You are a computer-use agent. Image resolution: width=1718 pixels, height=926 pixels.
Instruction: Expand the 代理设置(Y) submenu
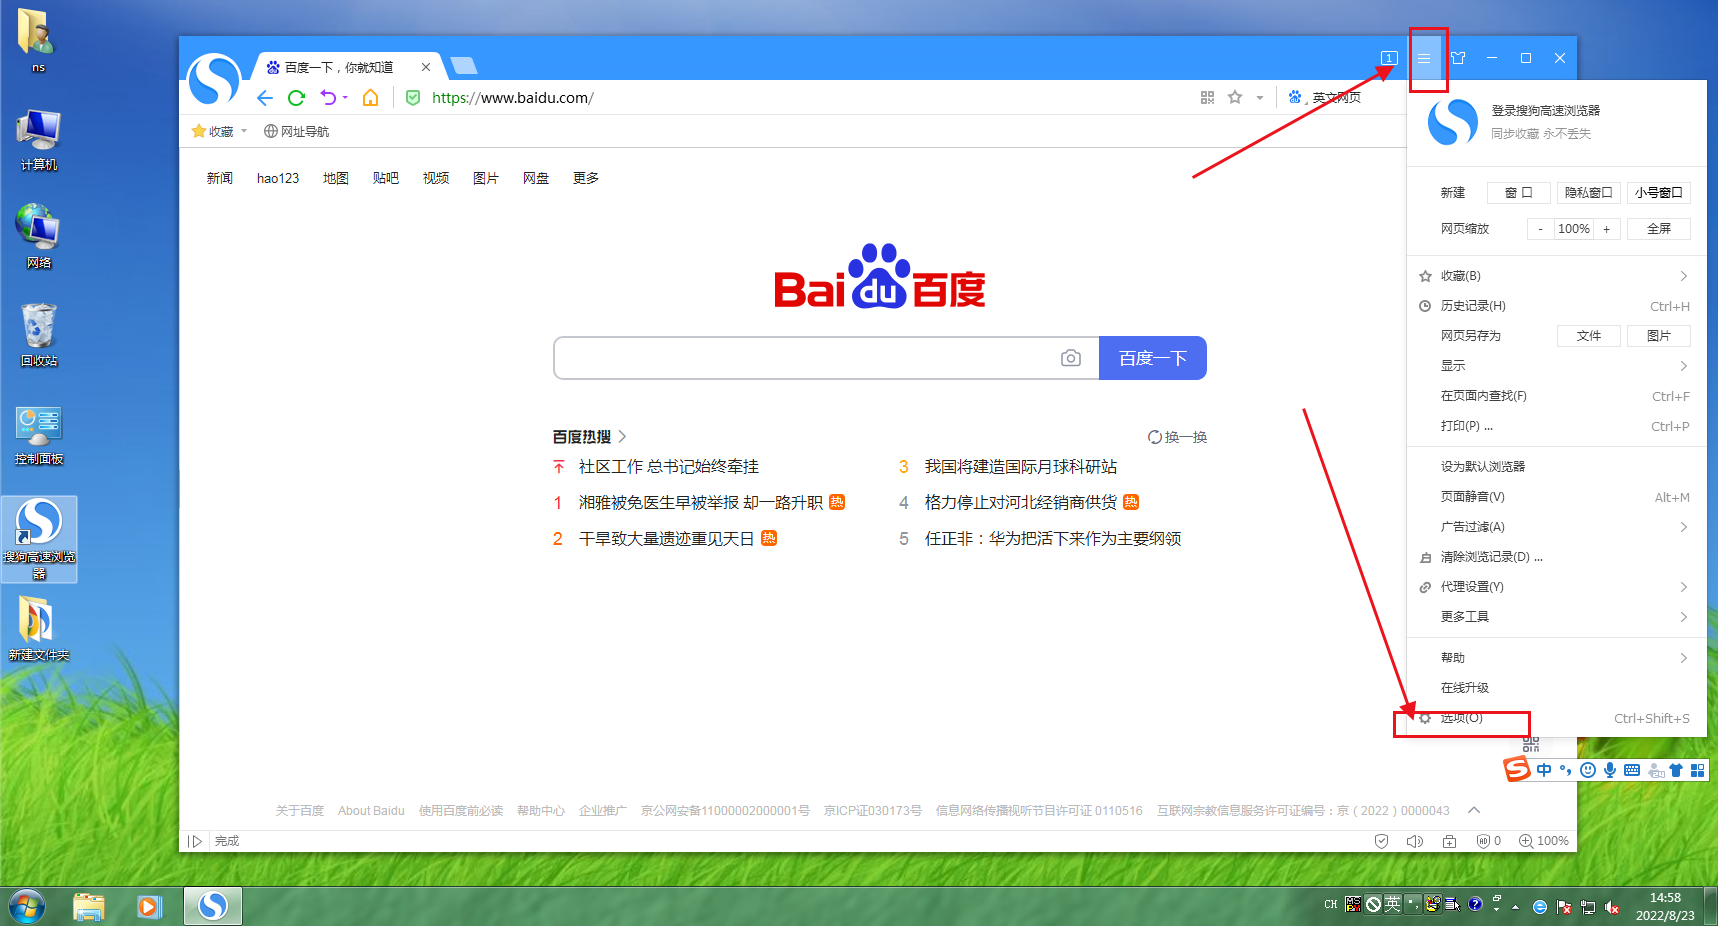click(x=1556, y=587)
